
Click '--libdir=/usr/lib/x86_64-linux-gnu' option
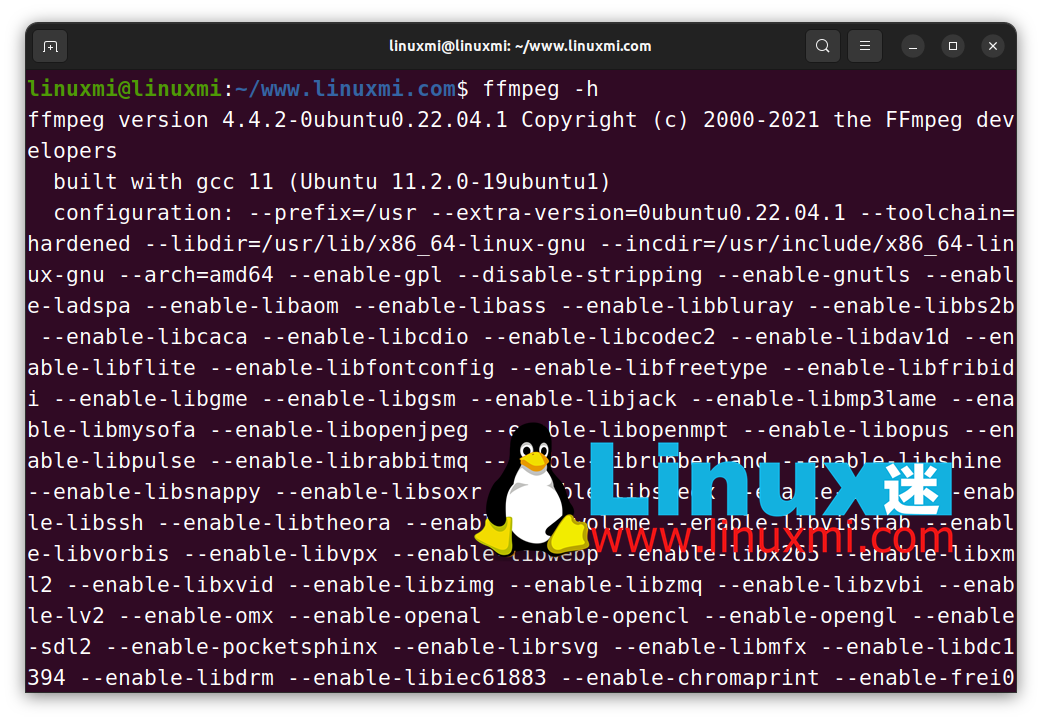365,244
